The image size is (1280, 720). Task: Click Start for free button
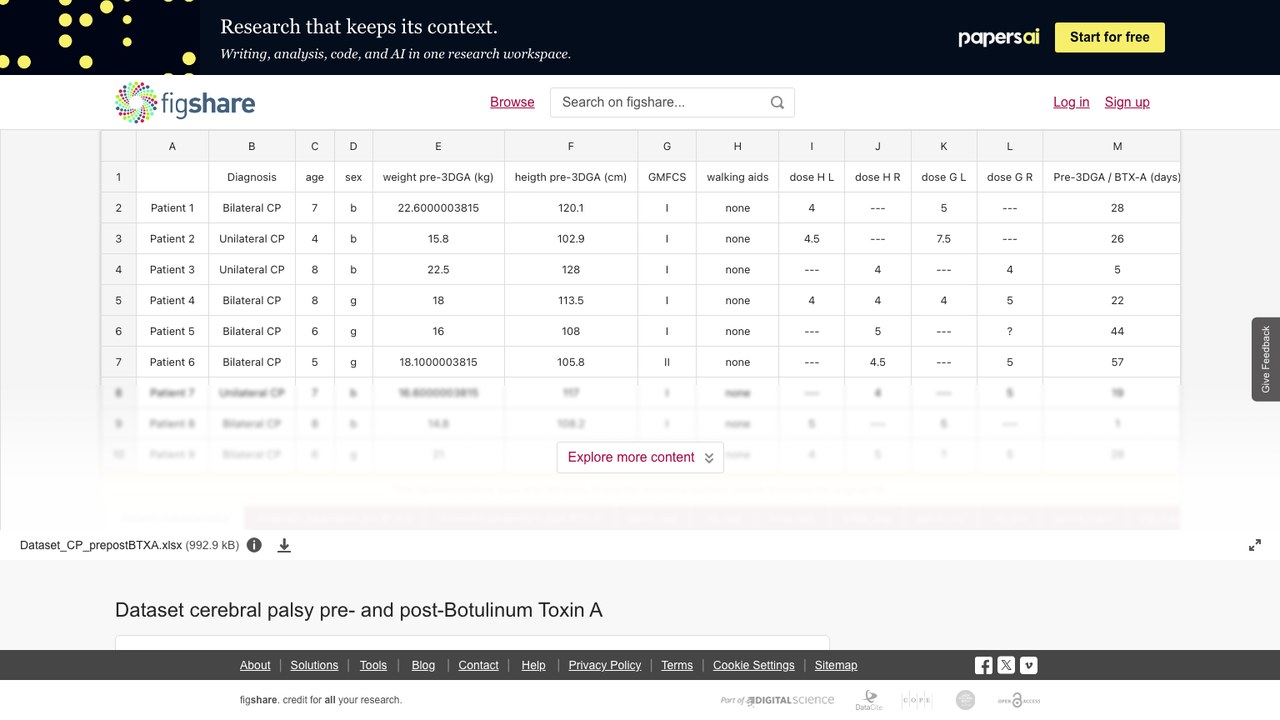point(1110,37)
